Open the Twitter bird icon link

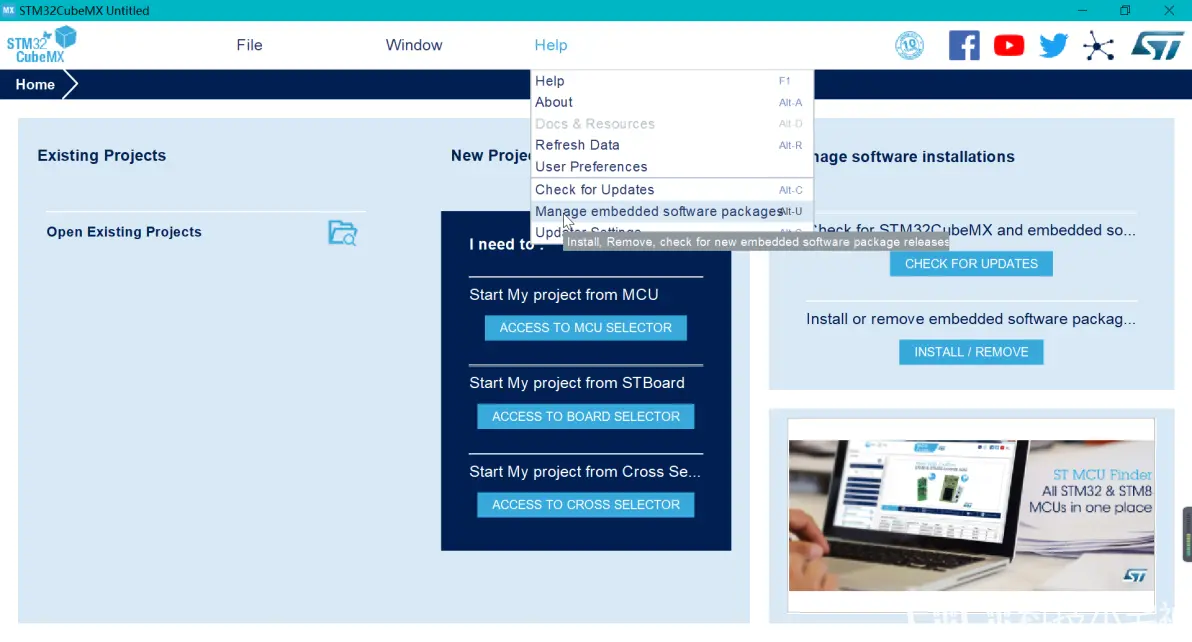tap(1054, 46)
